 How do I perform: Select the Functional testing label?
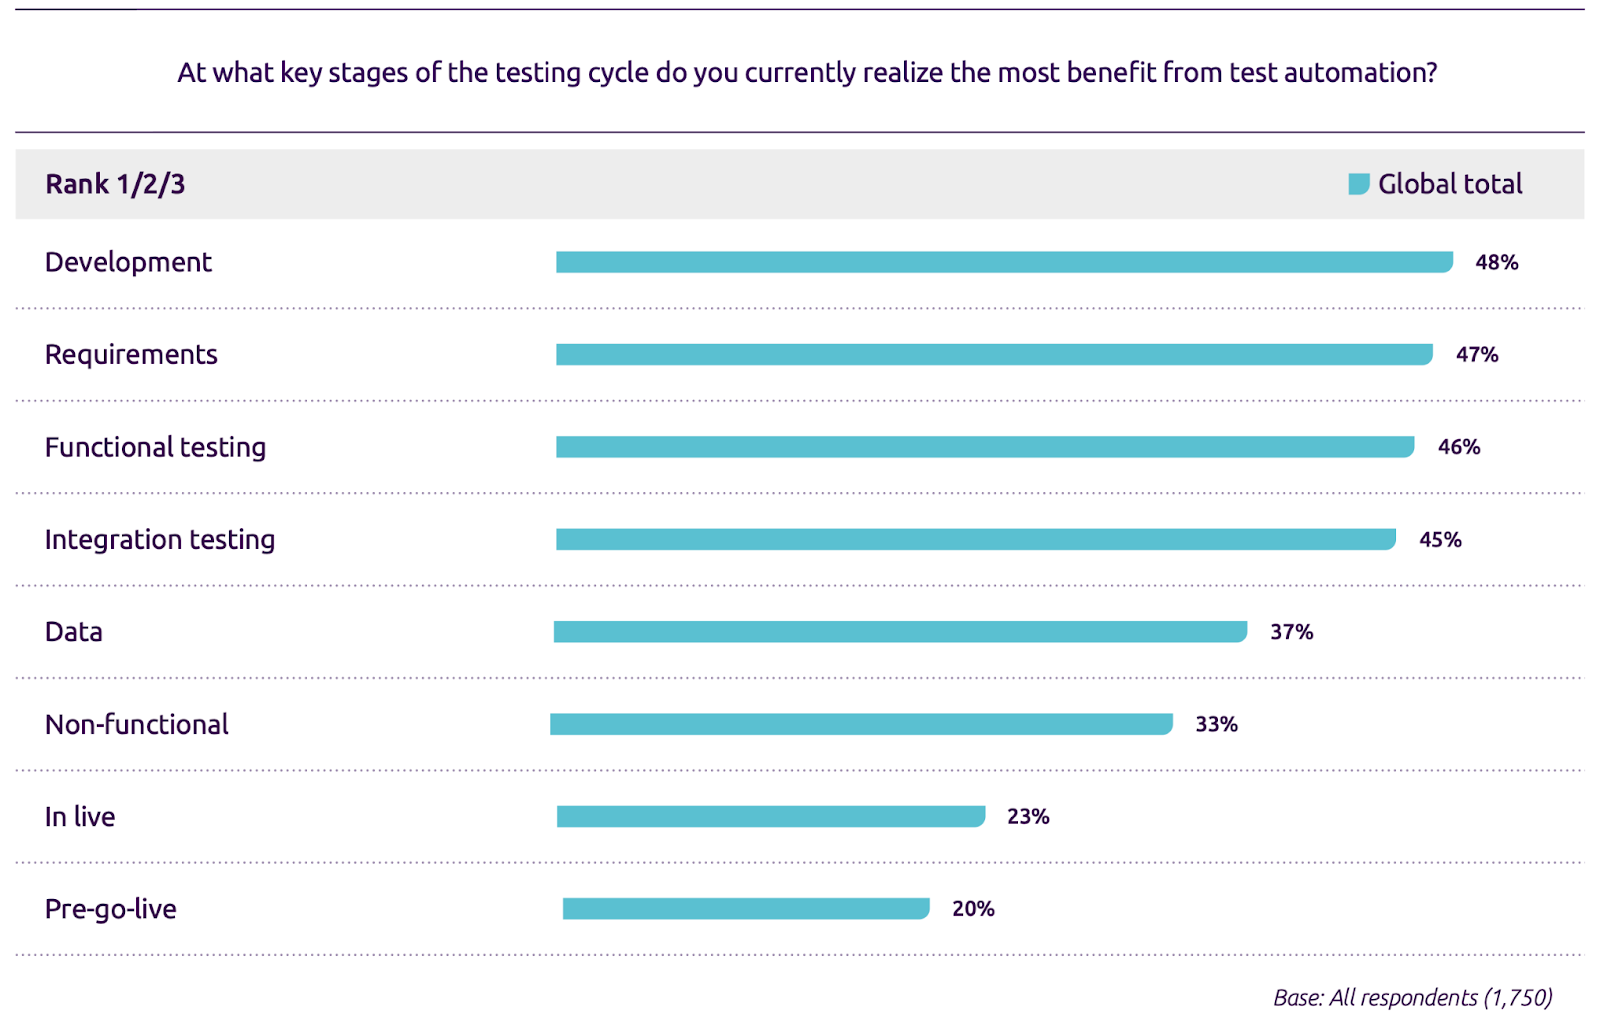click(155, 447)
